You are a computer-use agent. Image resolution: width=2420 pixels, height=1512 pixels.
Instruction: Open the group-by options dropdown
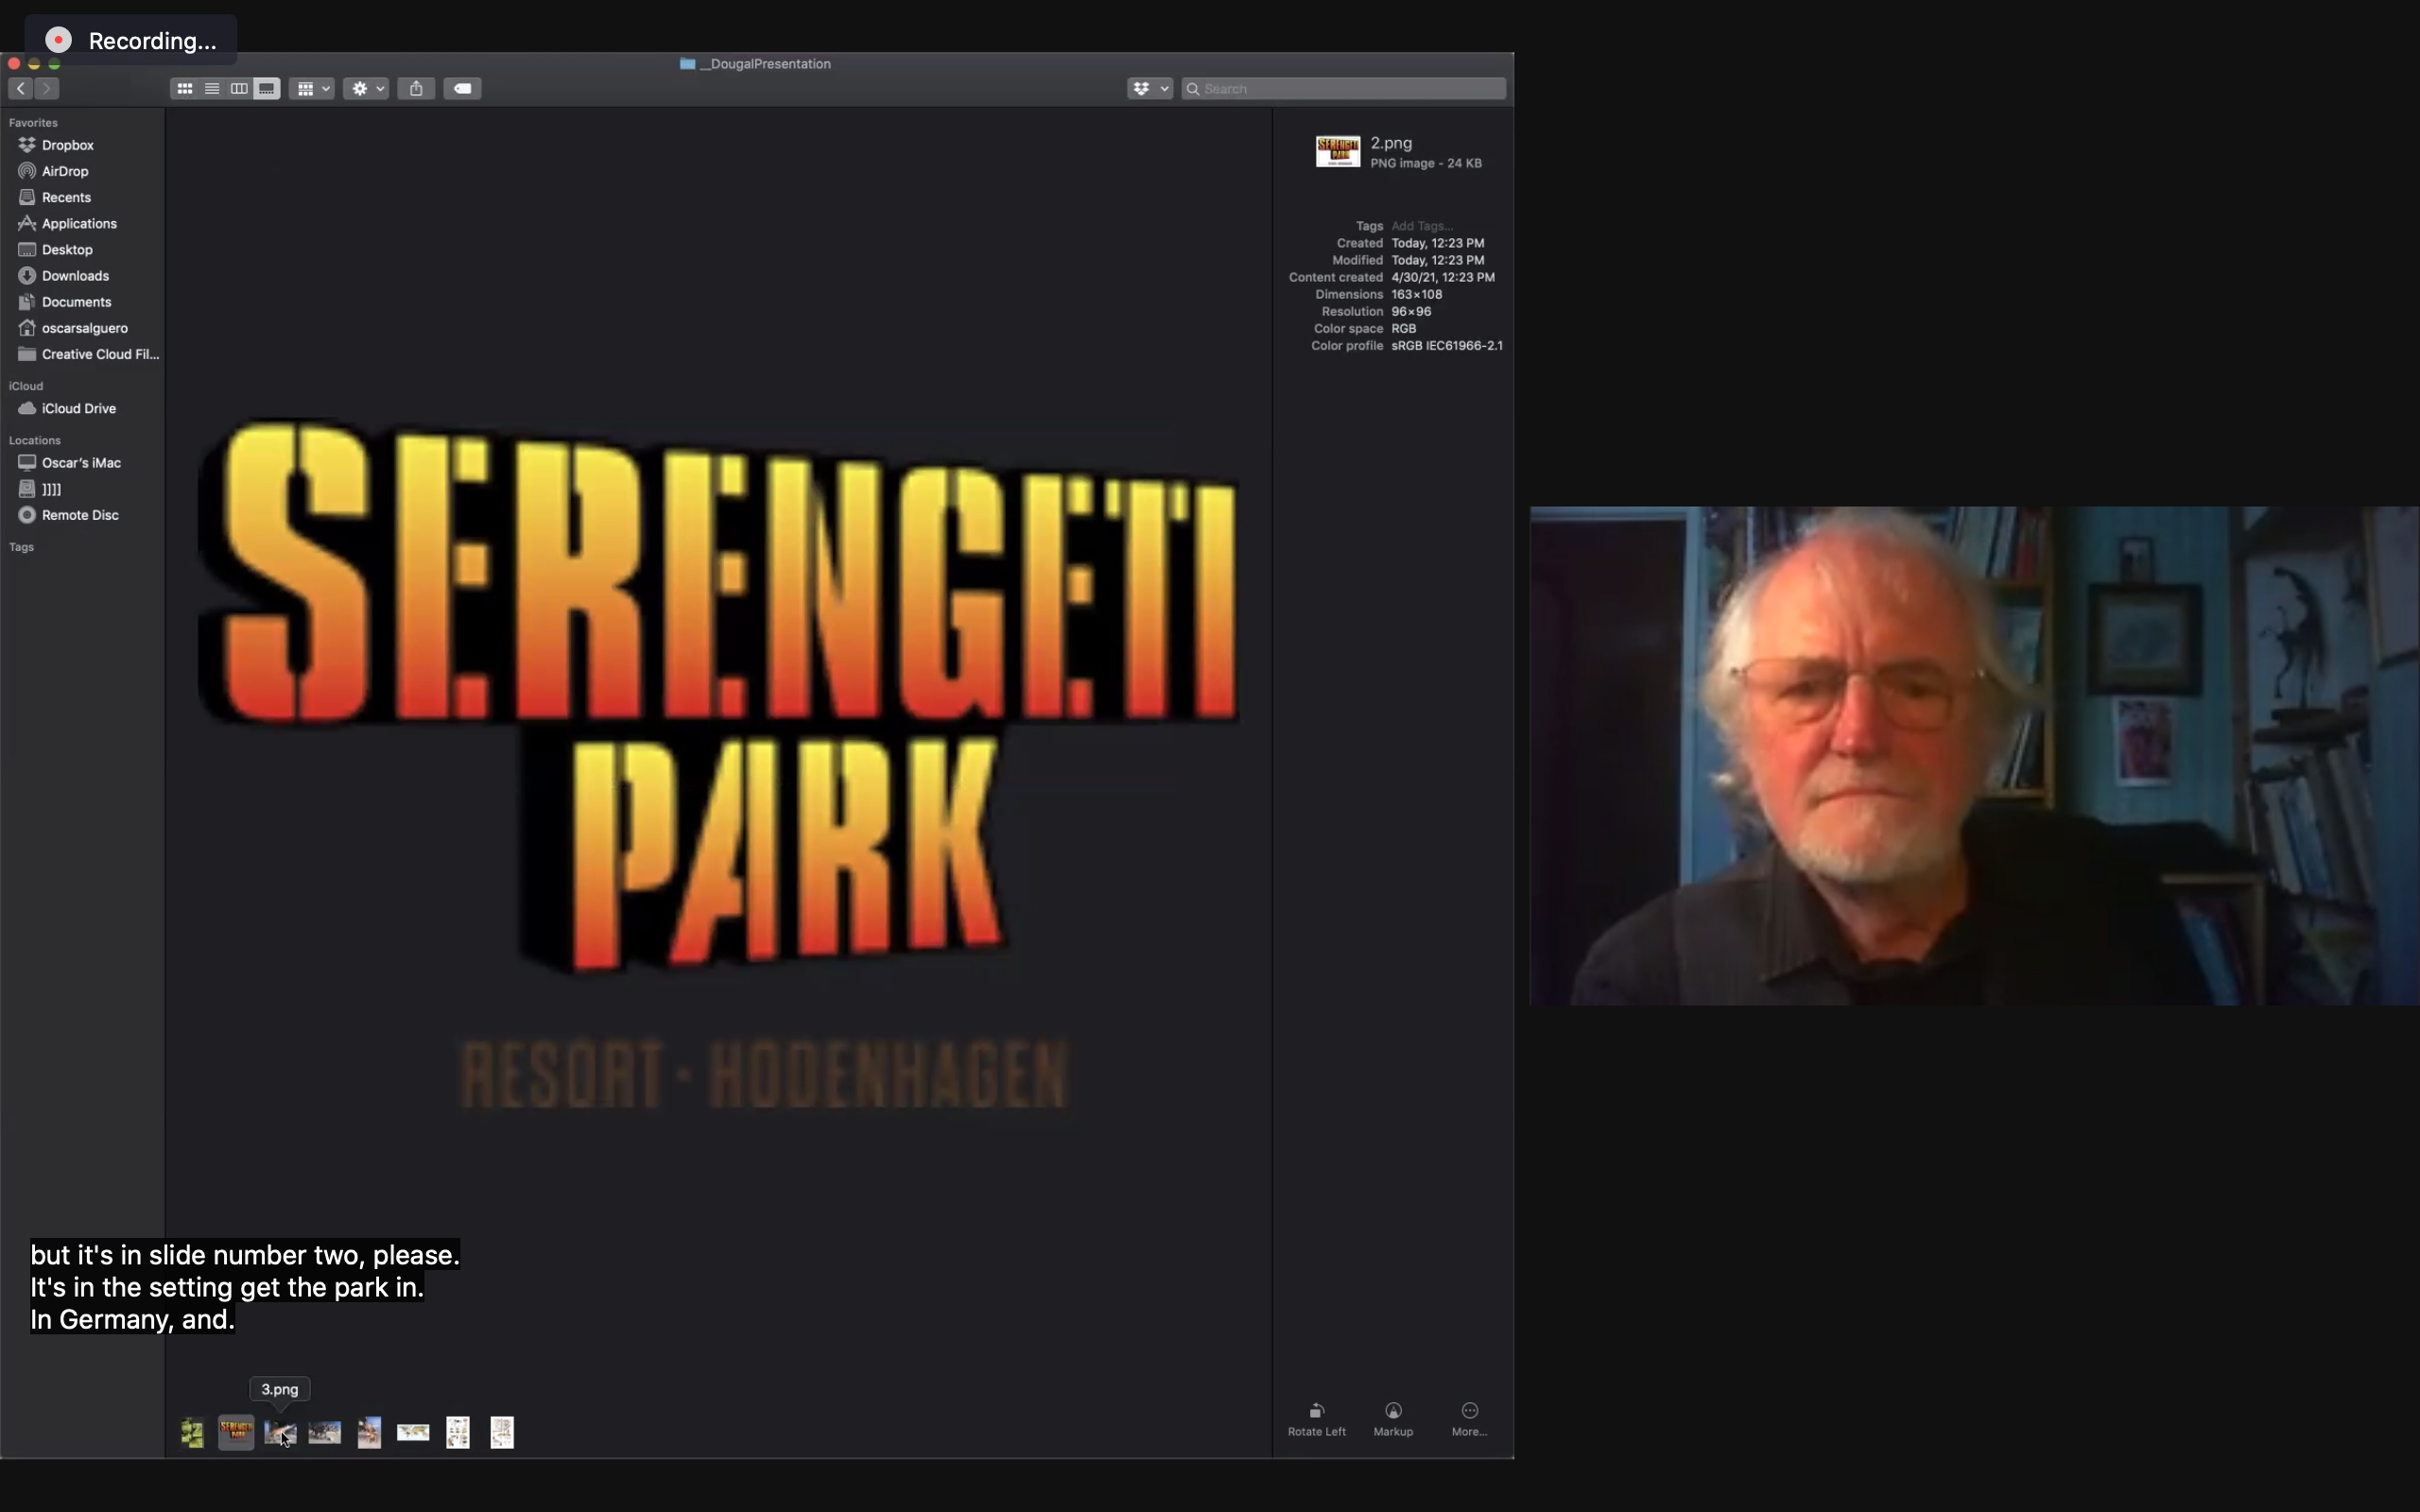click(312, 89)
